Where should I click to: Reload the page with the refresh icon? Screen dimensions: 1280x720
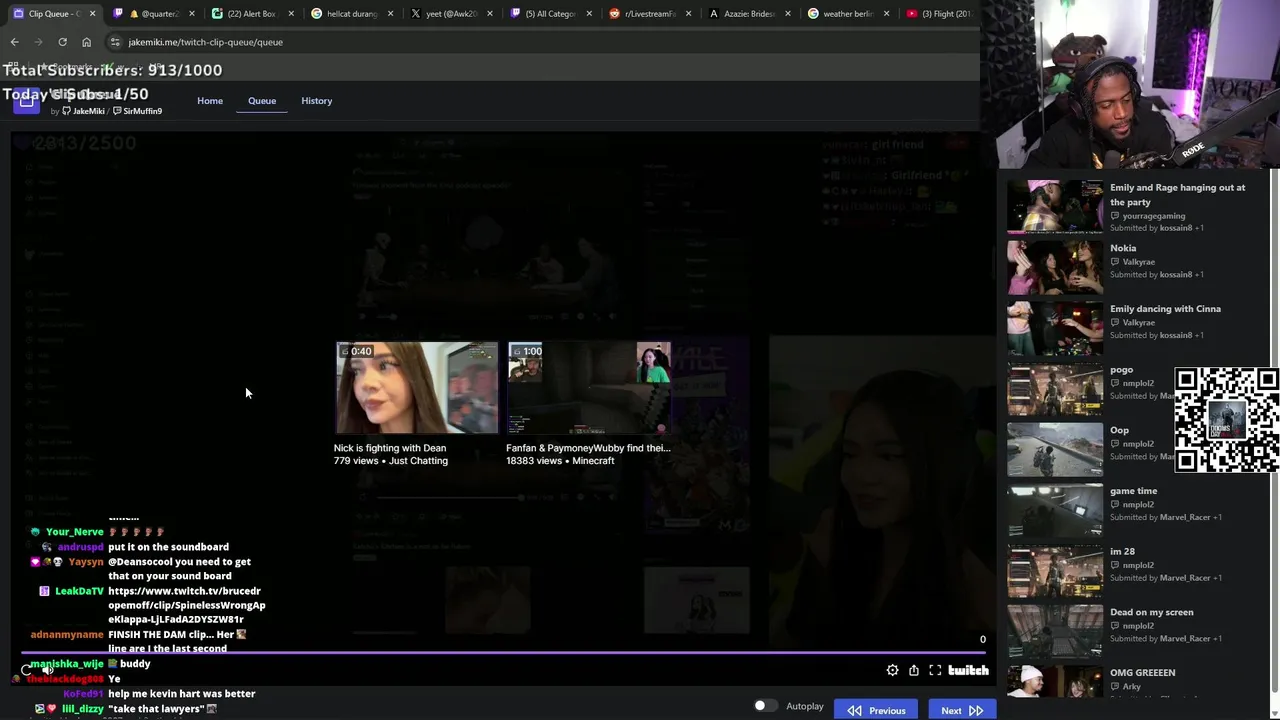(x=62, y=42)
